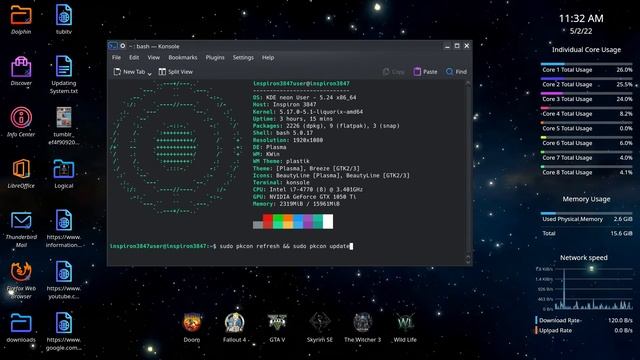Open the Plugins menu in Konsole
Screen dimensions: 640x360
[215, 58]
